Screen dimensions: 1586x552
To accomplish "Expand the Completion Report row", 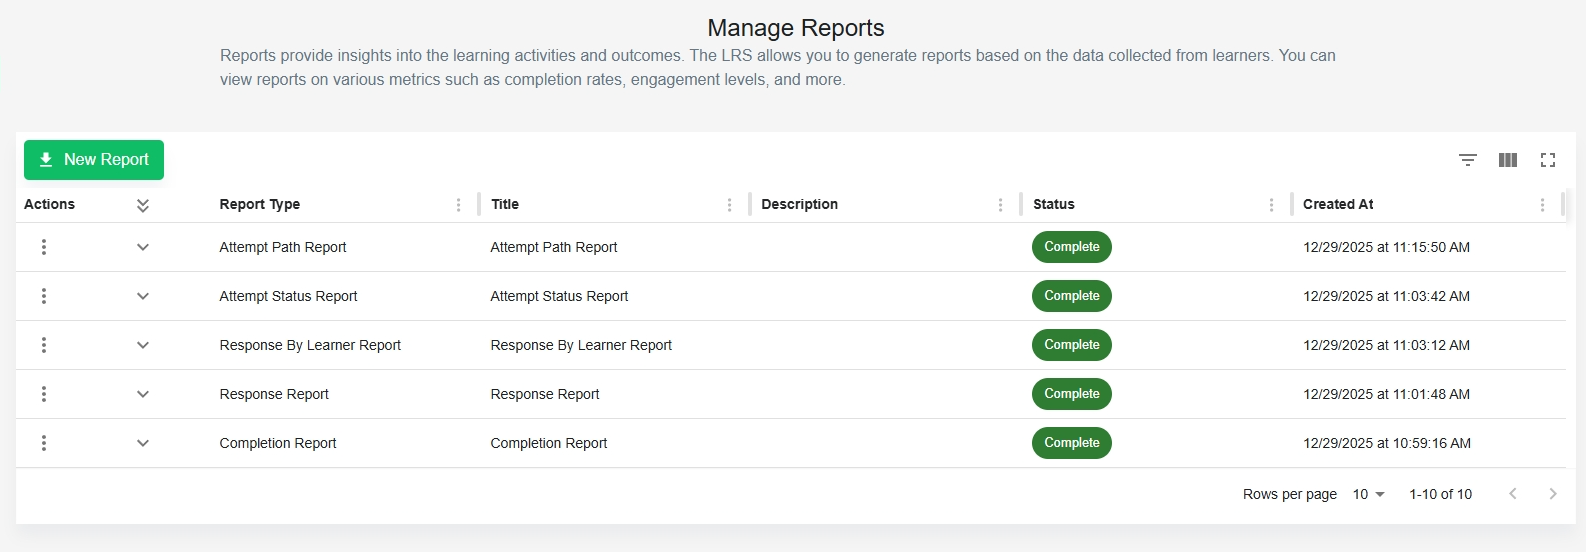I will pos(143,443).
